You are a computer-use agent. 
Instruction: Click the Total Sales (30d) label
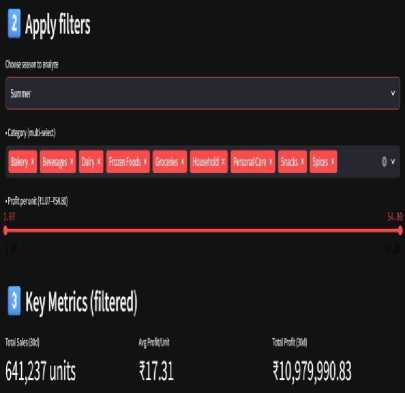click(22, 342)
